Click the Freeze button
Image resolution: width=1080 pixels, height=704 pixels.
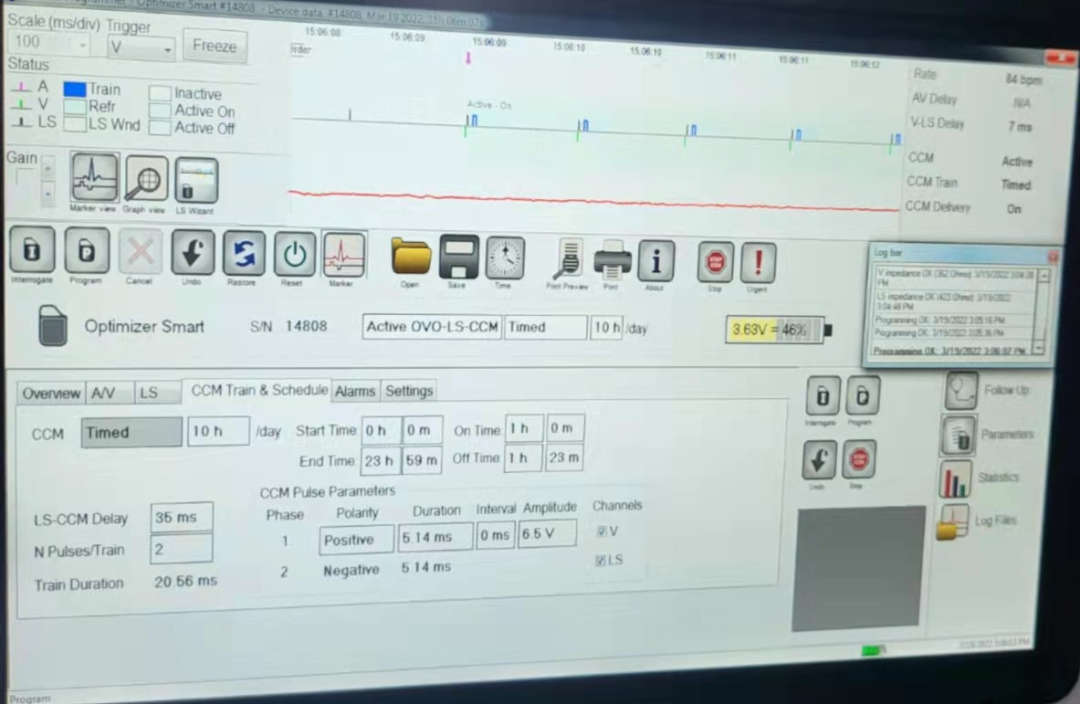214,46
